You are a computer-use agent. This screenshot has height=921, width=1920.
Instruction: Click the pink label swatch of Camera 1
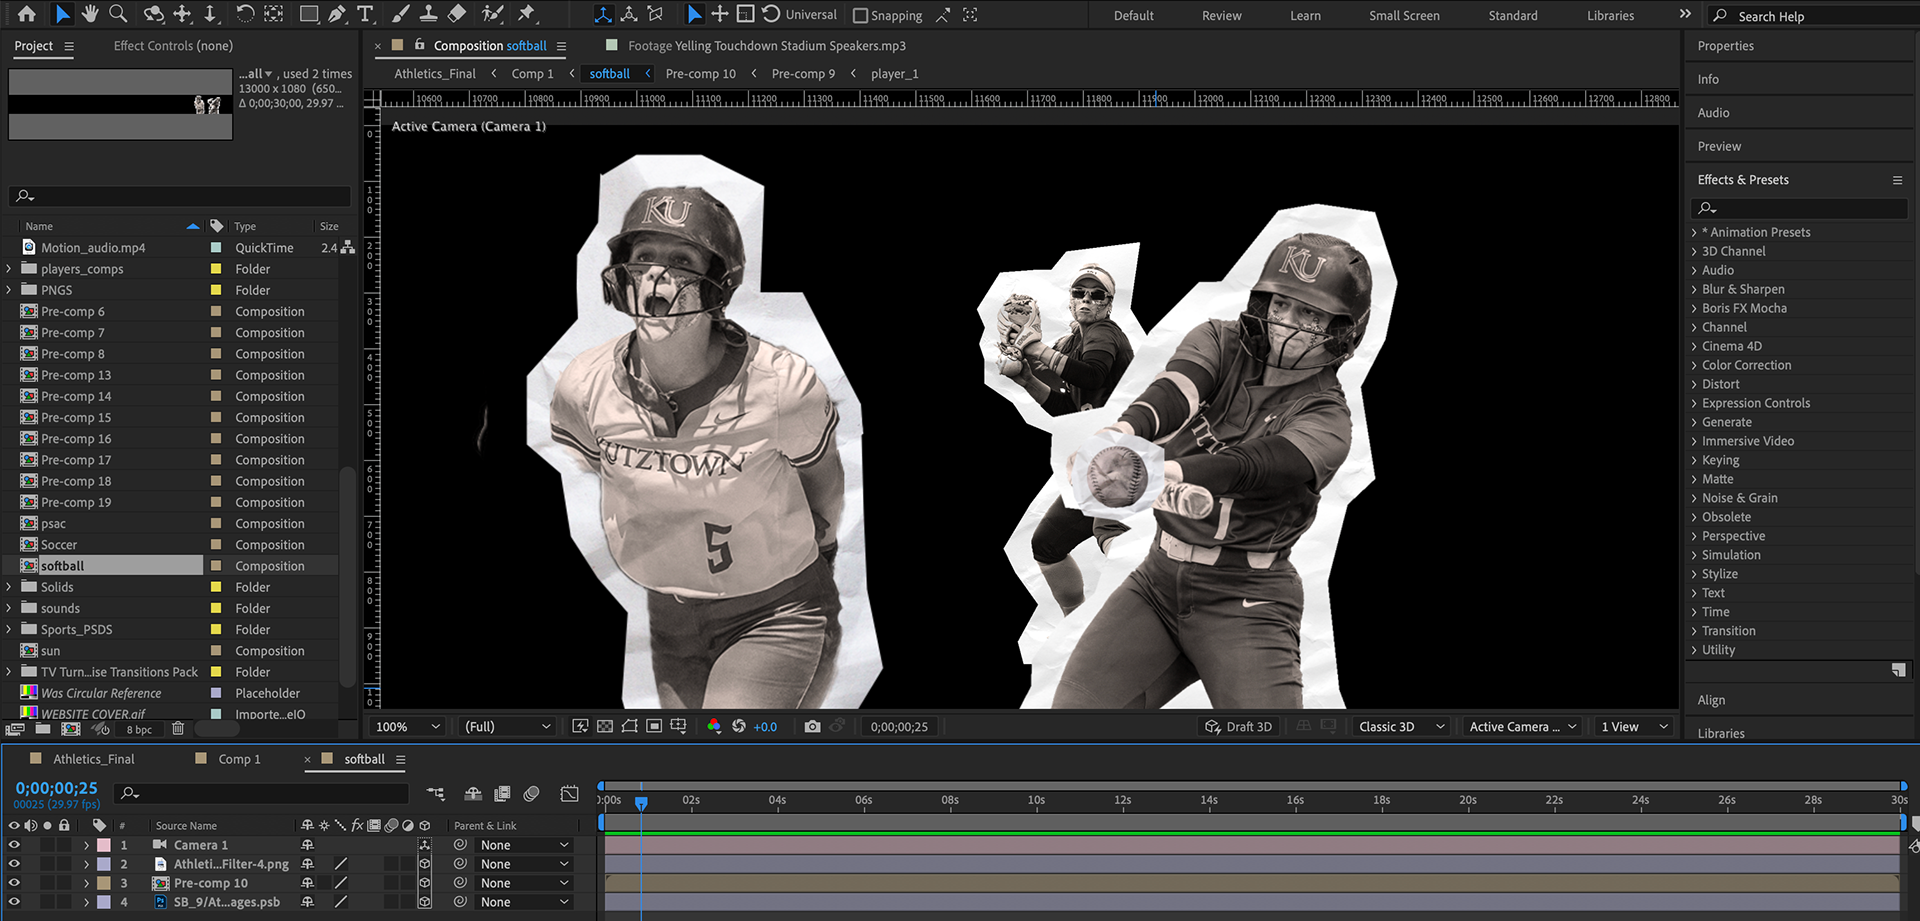(104, 845)
